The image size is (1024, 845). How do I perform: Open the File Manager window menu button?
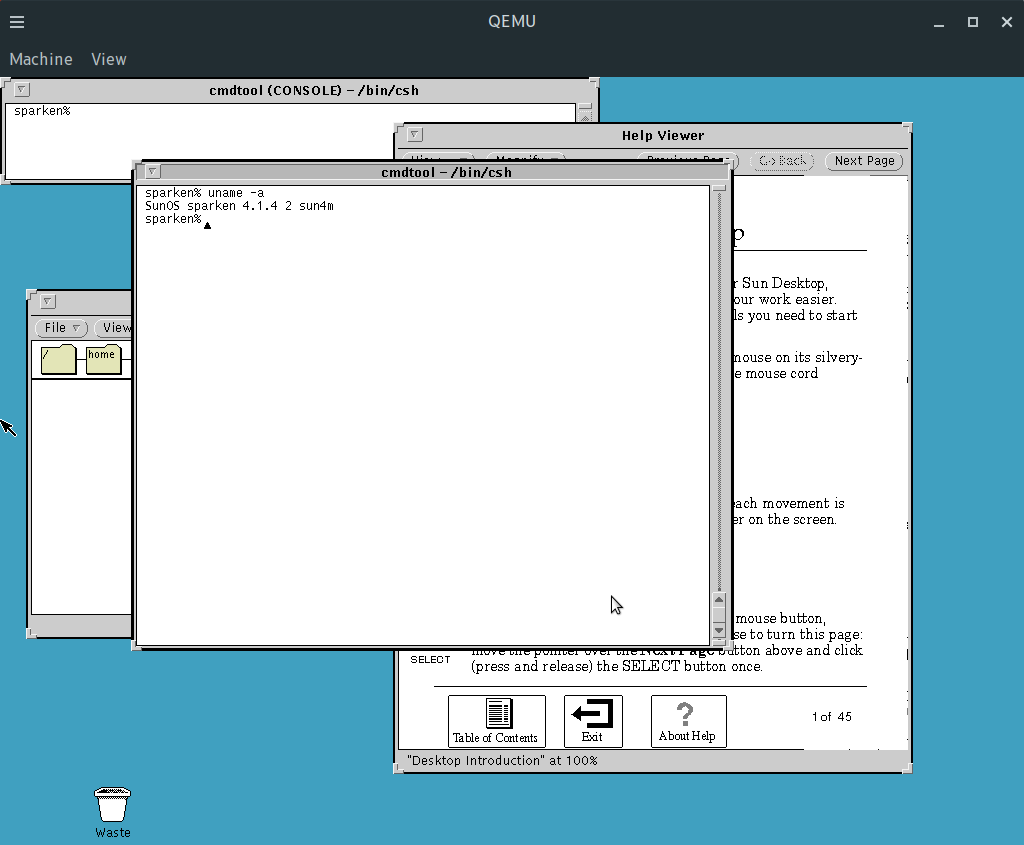[47, 302]
